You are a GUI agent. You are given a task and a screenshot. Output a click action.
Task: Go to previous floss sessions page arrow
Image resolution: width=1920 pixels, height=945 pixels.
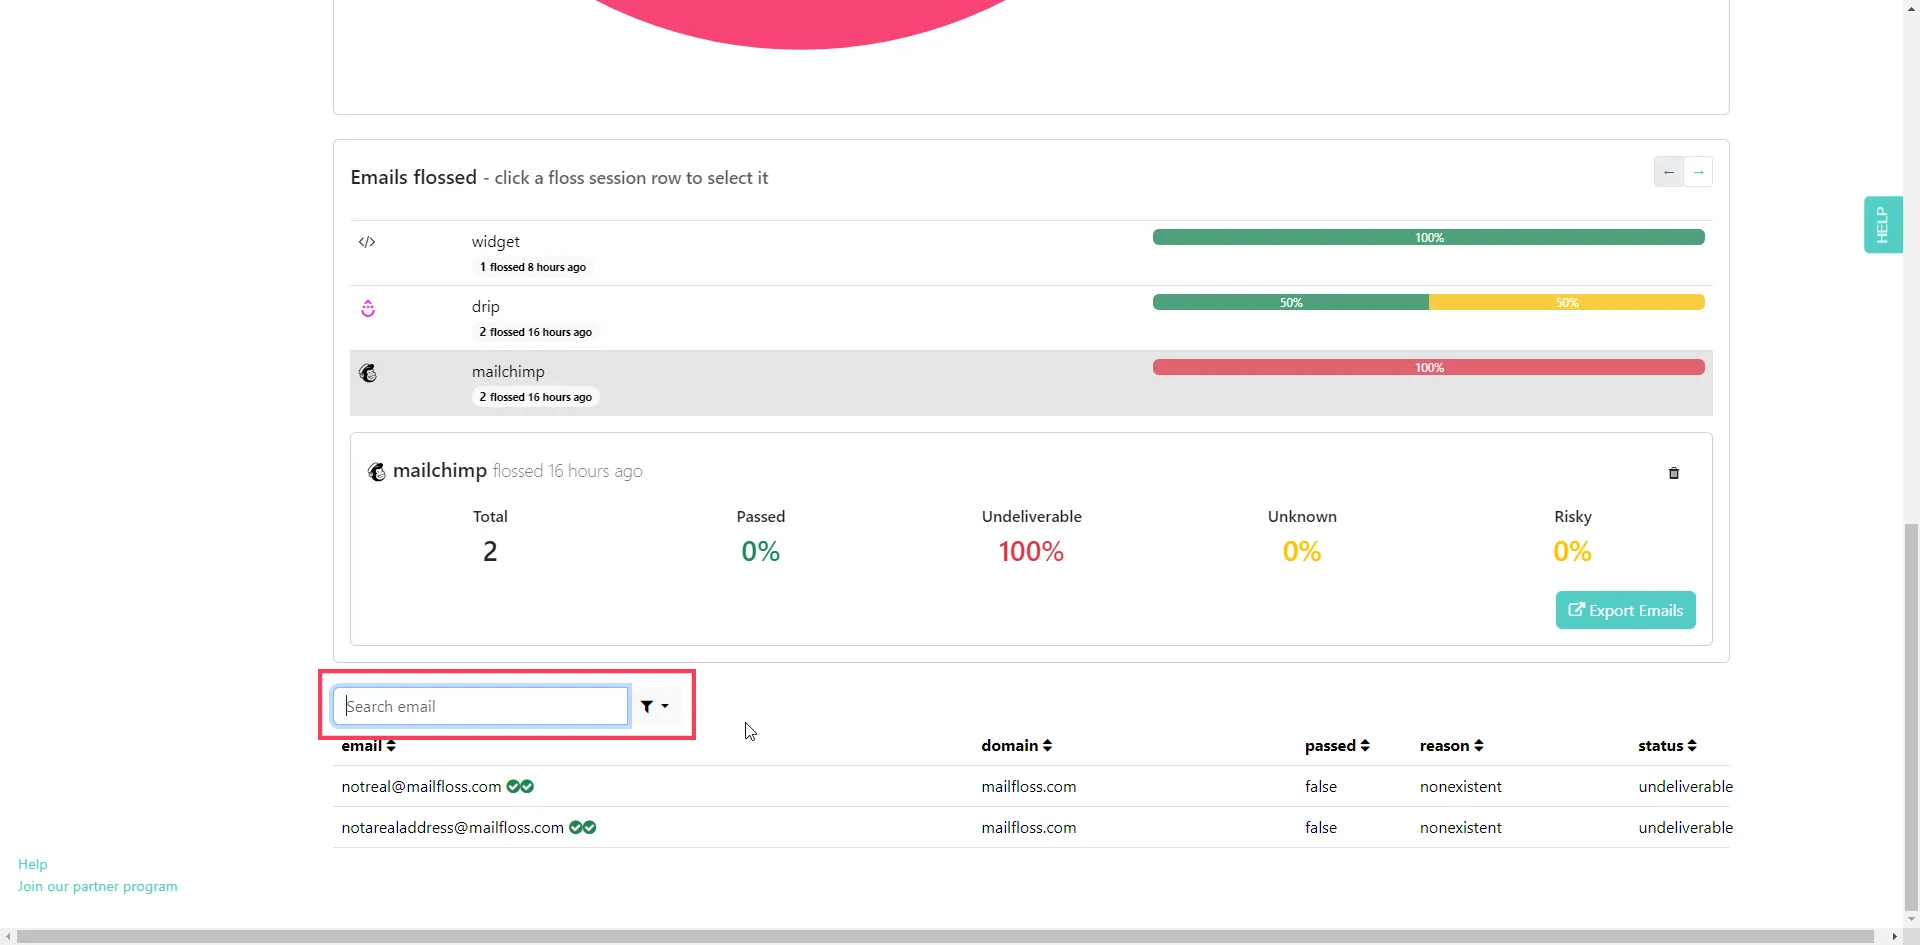1669,172
